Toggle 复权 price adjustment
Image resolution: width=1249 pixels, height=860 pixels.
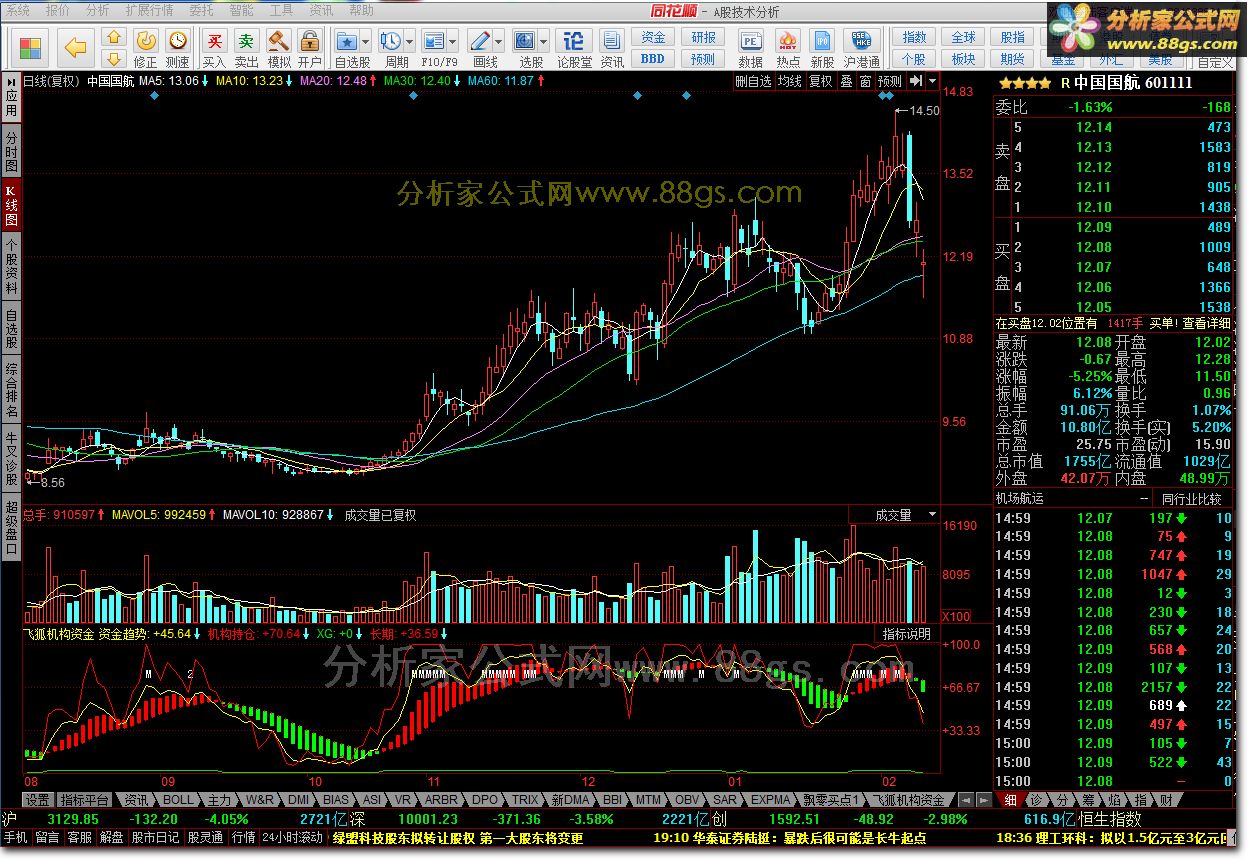[x=821, y=81]
